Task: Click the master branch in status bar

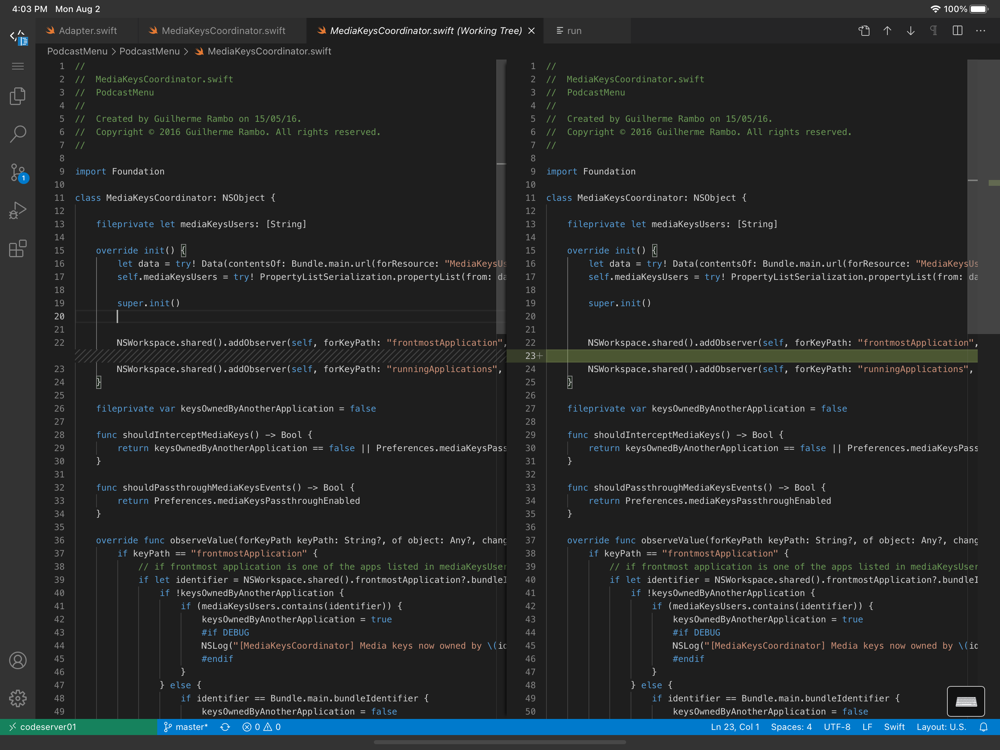Action: (186, 727)
